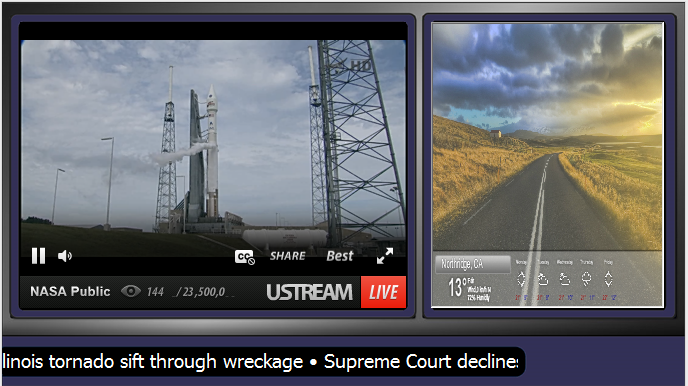Select Tuesday's cloudy forecast icon
The width and height of the screenshot is (688, 386).
[x=543, y=279]
